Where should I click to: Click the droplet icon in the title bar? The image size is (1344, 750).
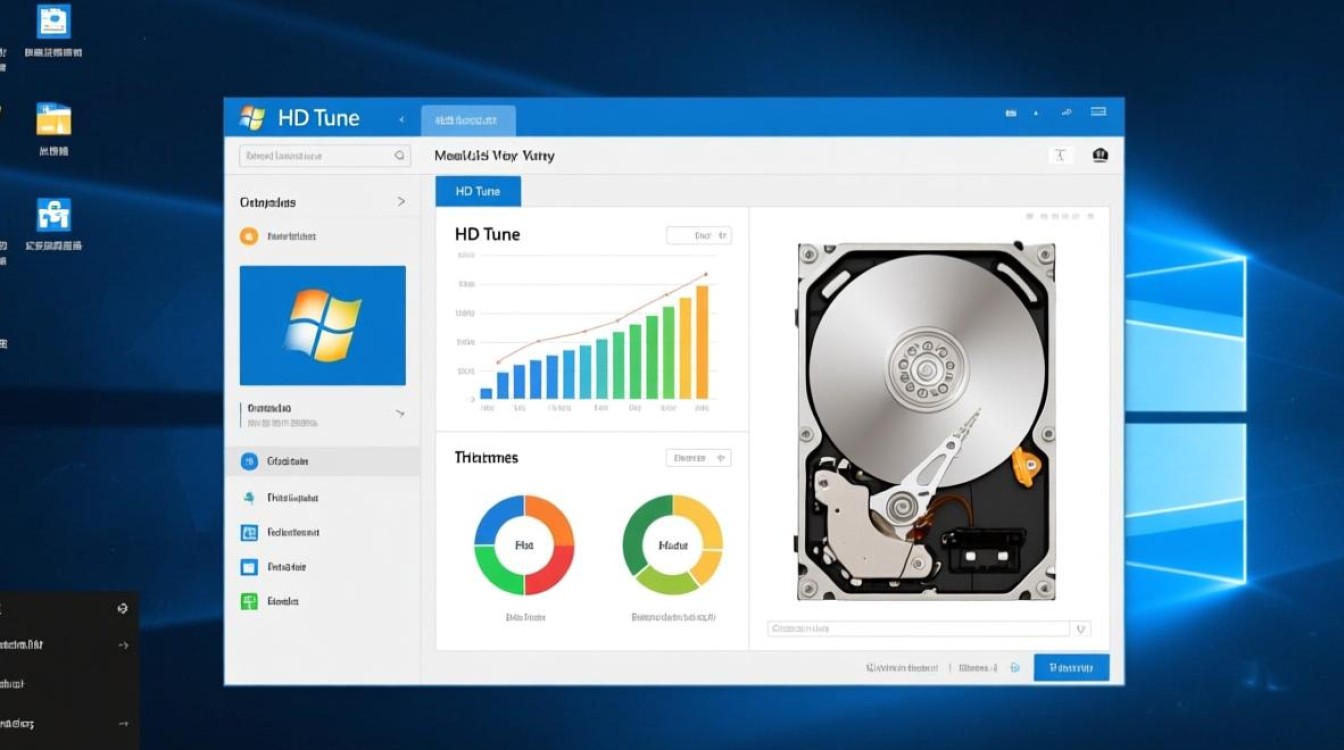click(1038, 113)
